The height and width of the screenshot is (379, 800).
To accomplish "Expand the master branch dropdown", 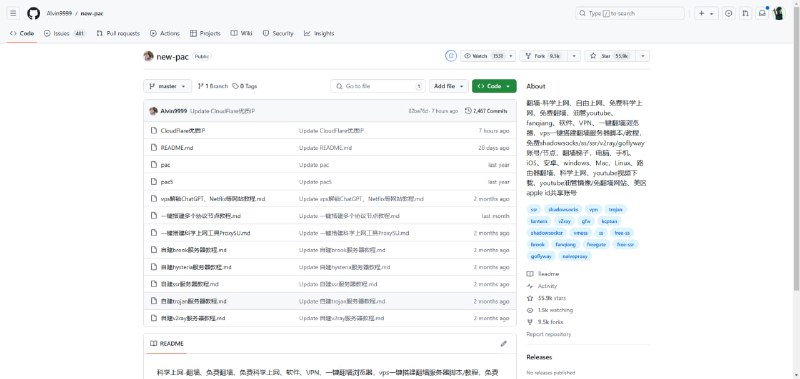I will tap(167, 86).
